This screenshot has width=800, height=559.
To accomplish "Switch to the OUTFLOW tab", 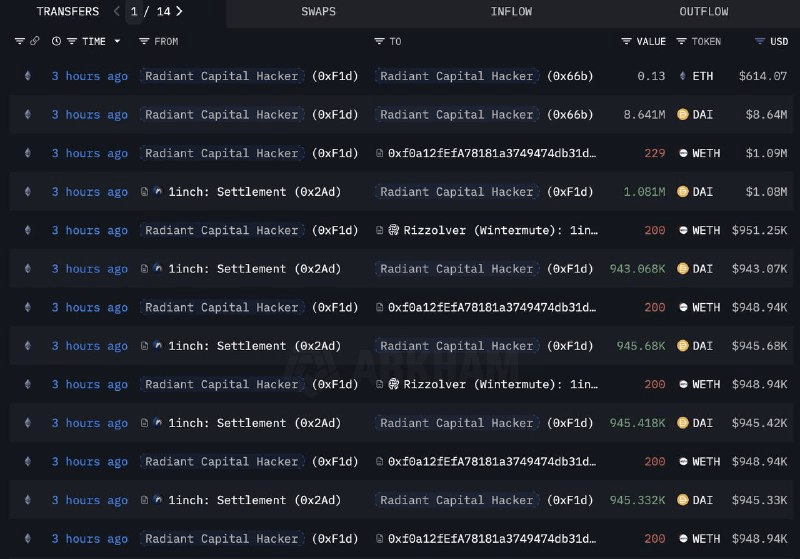I will point(704,12).
